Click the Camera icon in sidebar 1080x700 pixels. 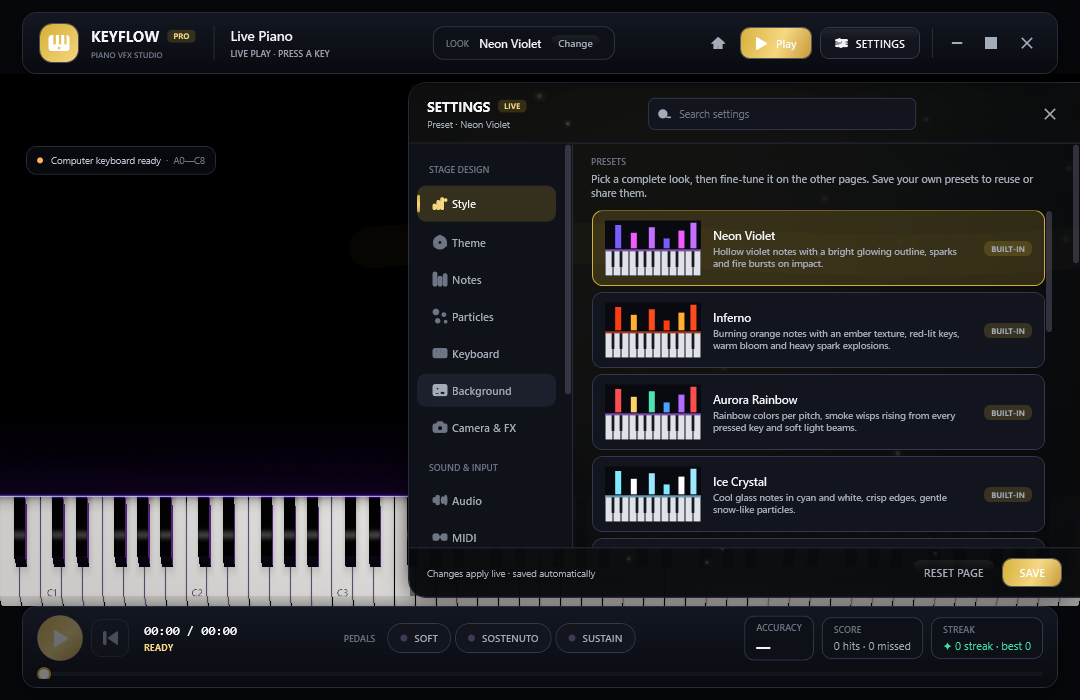(439, 427)
